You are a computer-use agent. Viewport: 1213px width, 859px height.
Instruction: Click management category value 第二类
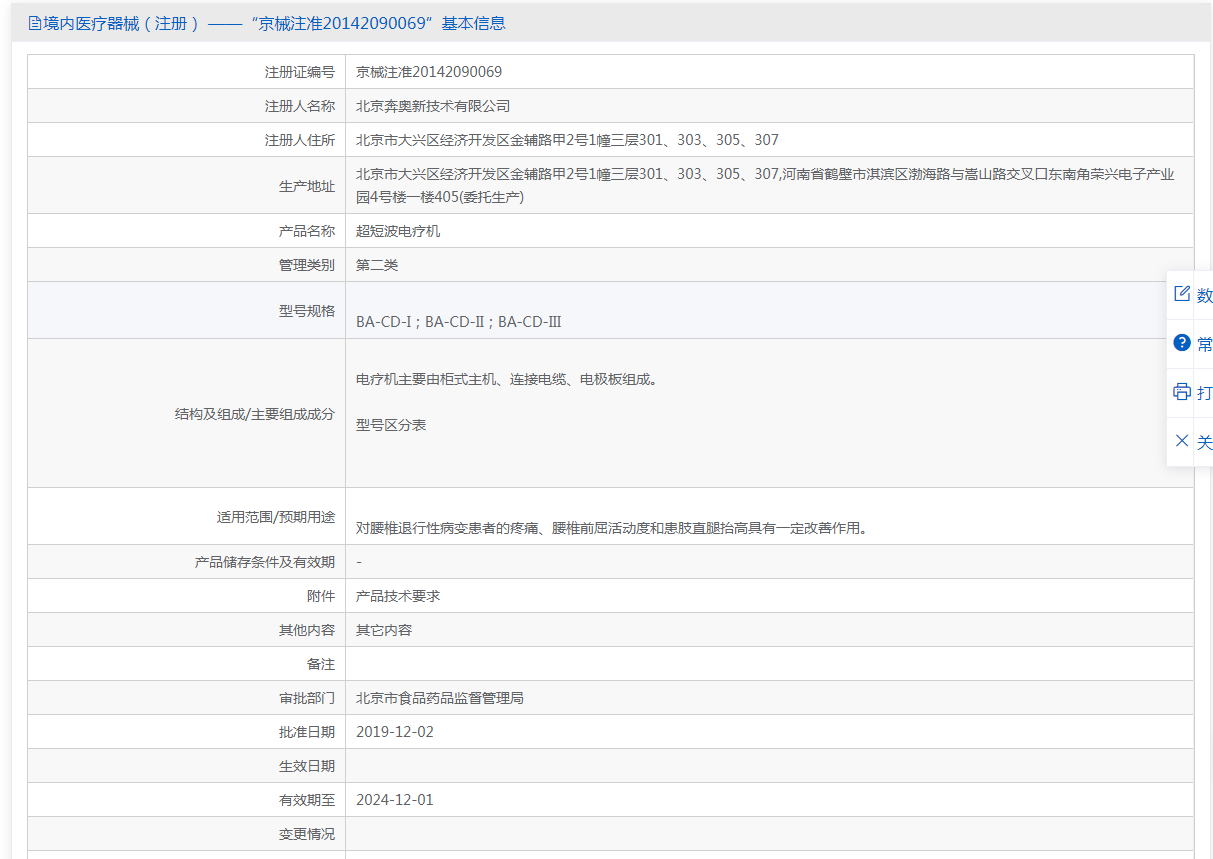pos(377,265)
